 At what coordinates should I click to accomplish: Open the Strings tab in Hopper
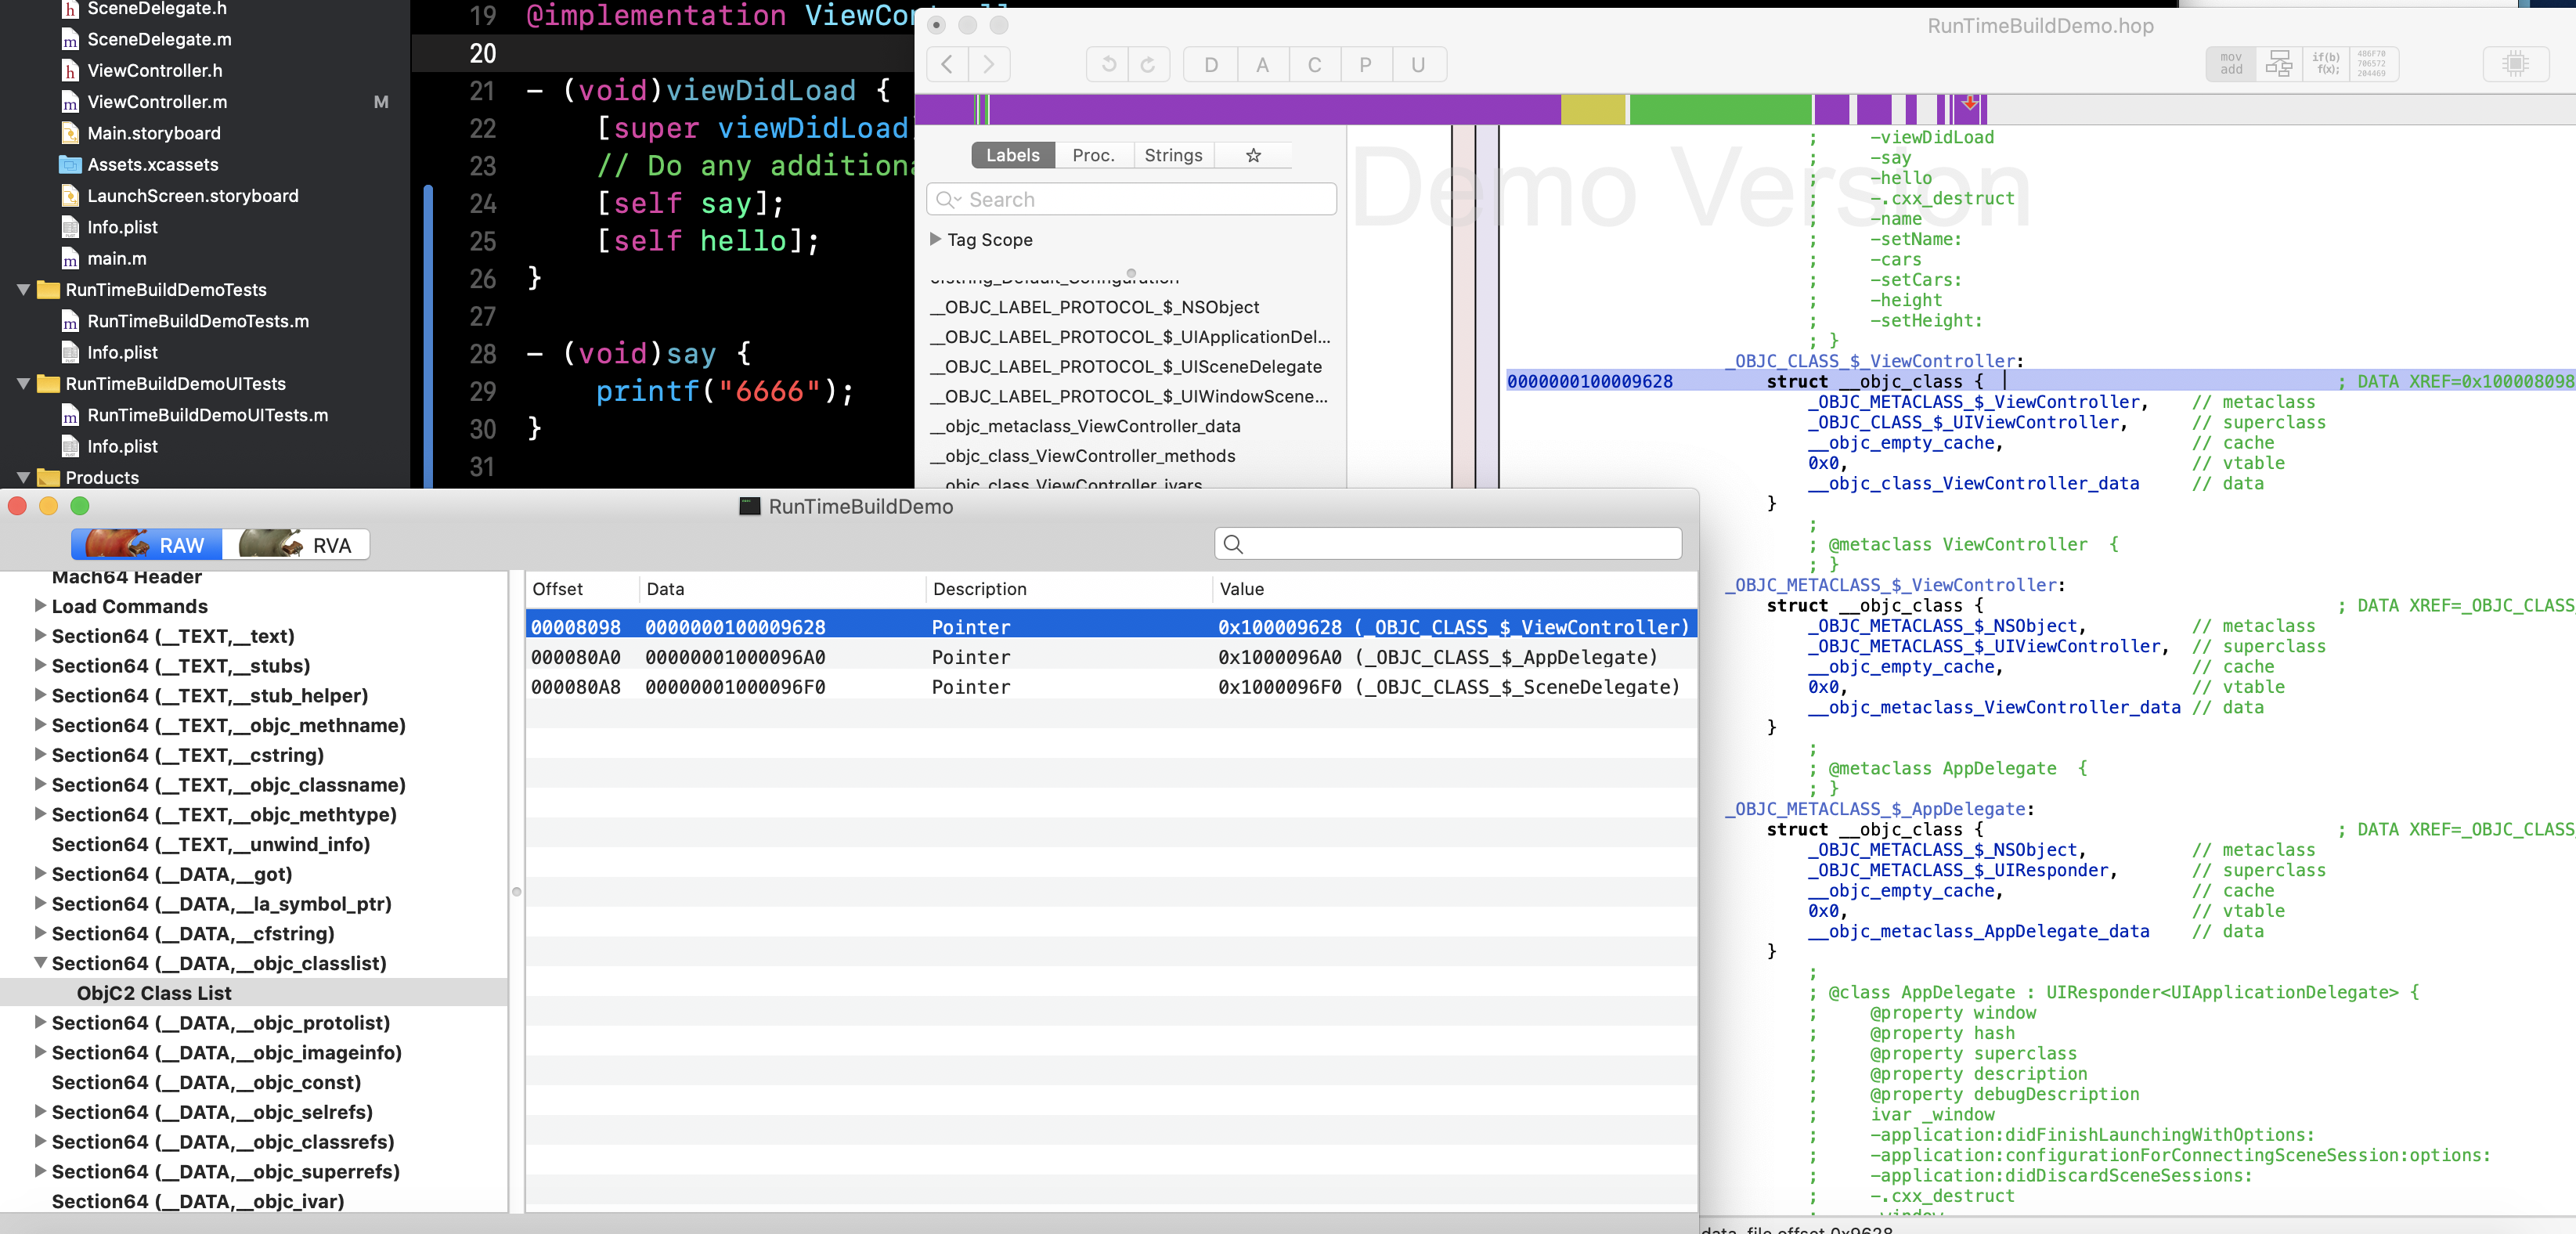coord(1173,155)
